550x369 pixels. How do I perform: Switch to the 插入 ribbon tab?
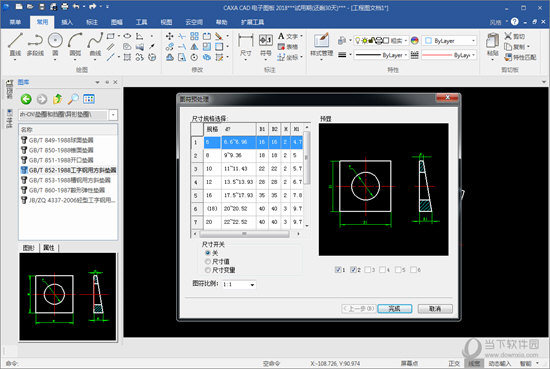coord(67,22)
